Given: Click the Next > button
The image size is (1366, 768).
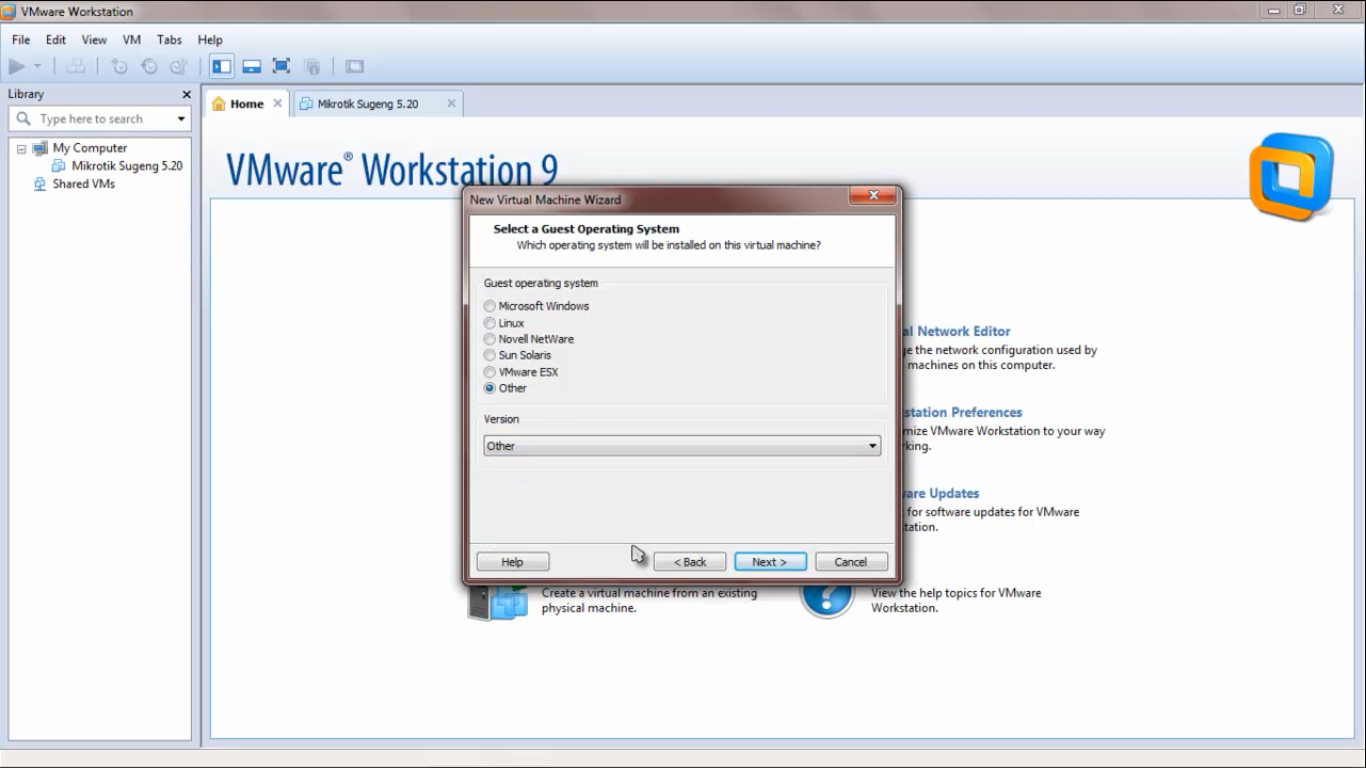Looking at the screenshot, I should pos(770,562).
